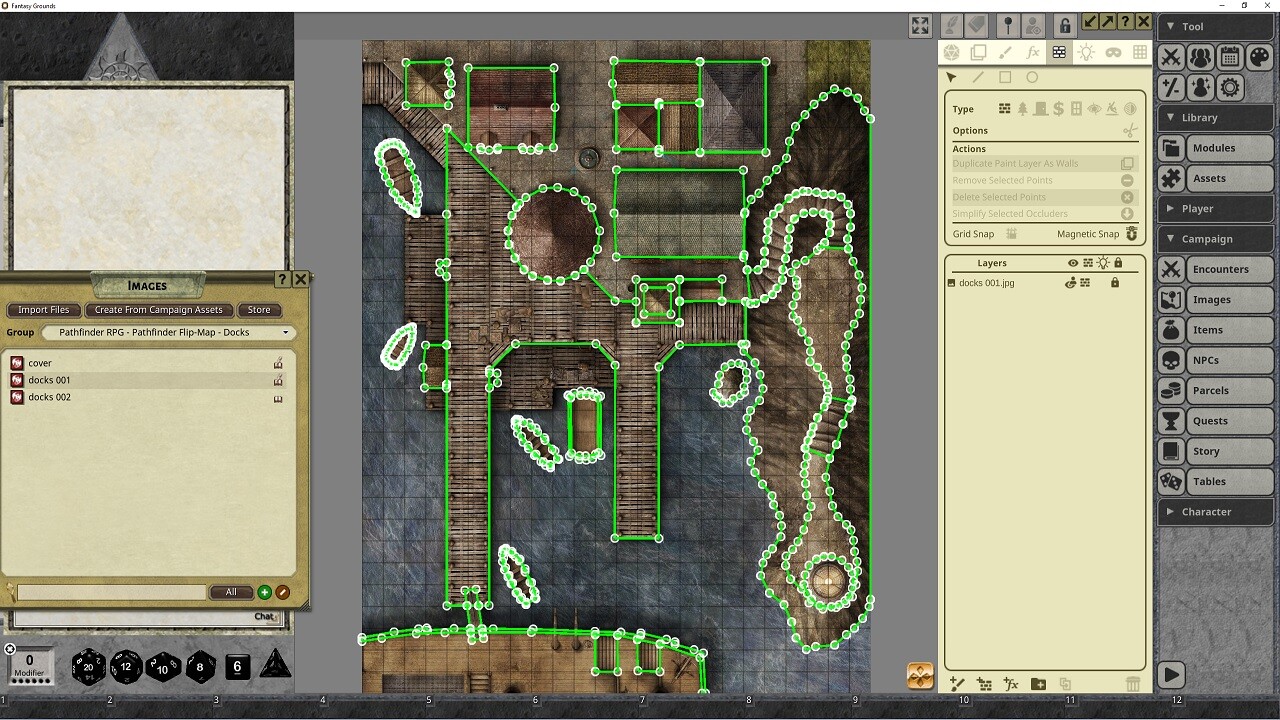
Task: Select docks 002 in the image list
Action: 50,397
